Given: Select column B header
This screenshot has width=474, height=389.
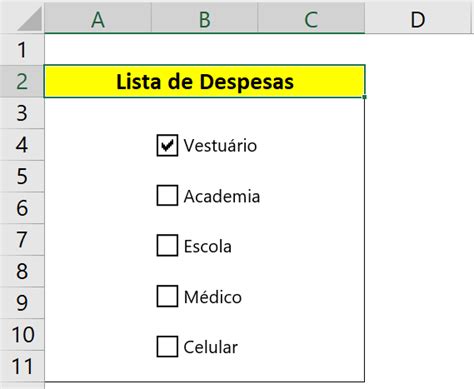Looking at the screenshot, I should (204, 18).
